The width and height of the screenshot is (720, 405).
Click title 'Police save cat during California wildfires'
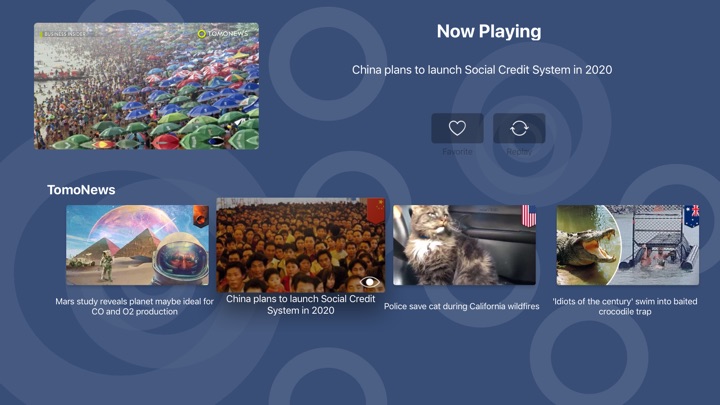pyautogui.click(x=461, y=306)
